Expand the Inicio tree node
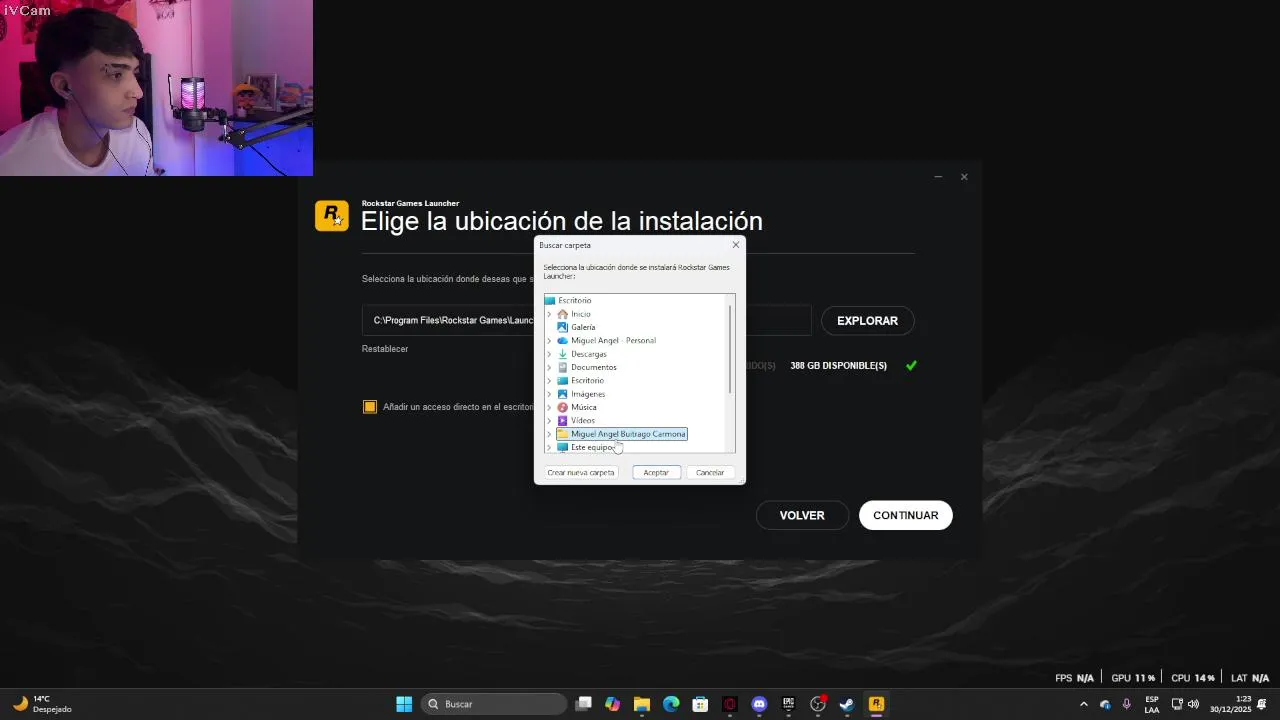1280x720 pixels. (549, 314)
